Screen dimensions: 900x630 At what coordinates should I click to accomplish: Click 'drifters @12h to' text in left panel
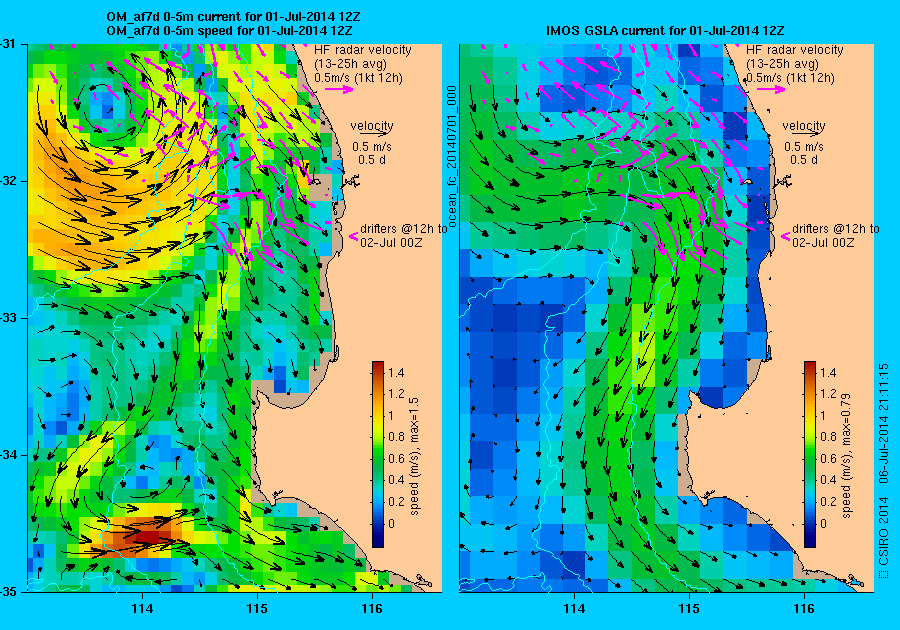(x=404, y=228)
